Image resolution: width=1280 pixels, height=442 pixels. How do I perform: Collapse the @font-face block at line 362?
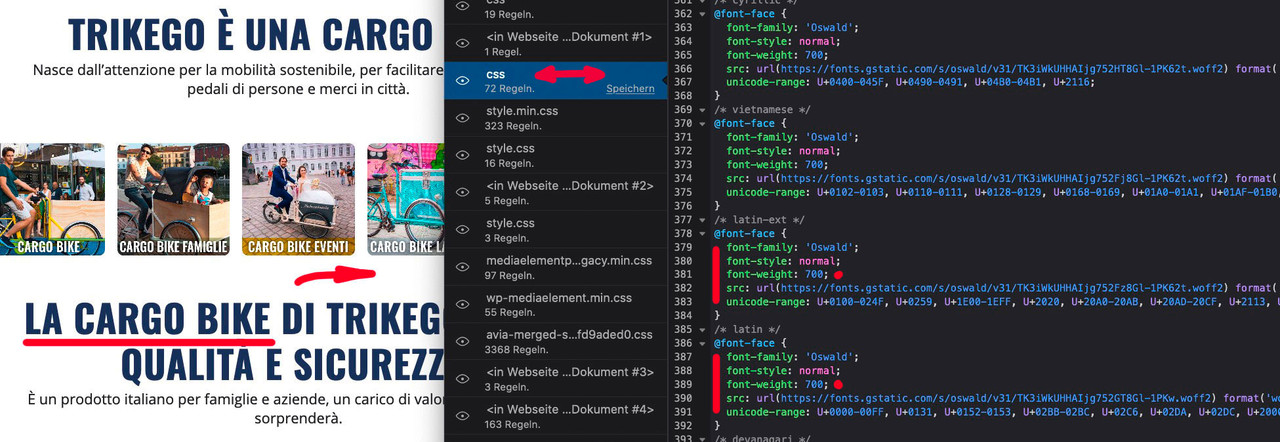(x=703, y=14)
